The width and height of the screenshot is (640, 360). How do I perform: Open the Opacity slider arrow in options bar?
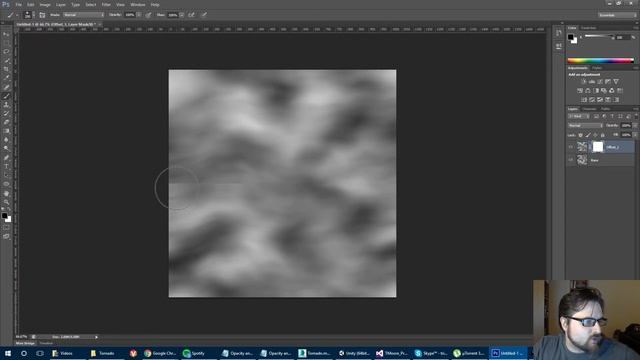click(139, 15)
